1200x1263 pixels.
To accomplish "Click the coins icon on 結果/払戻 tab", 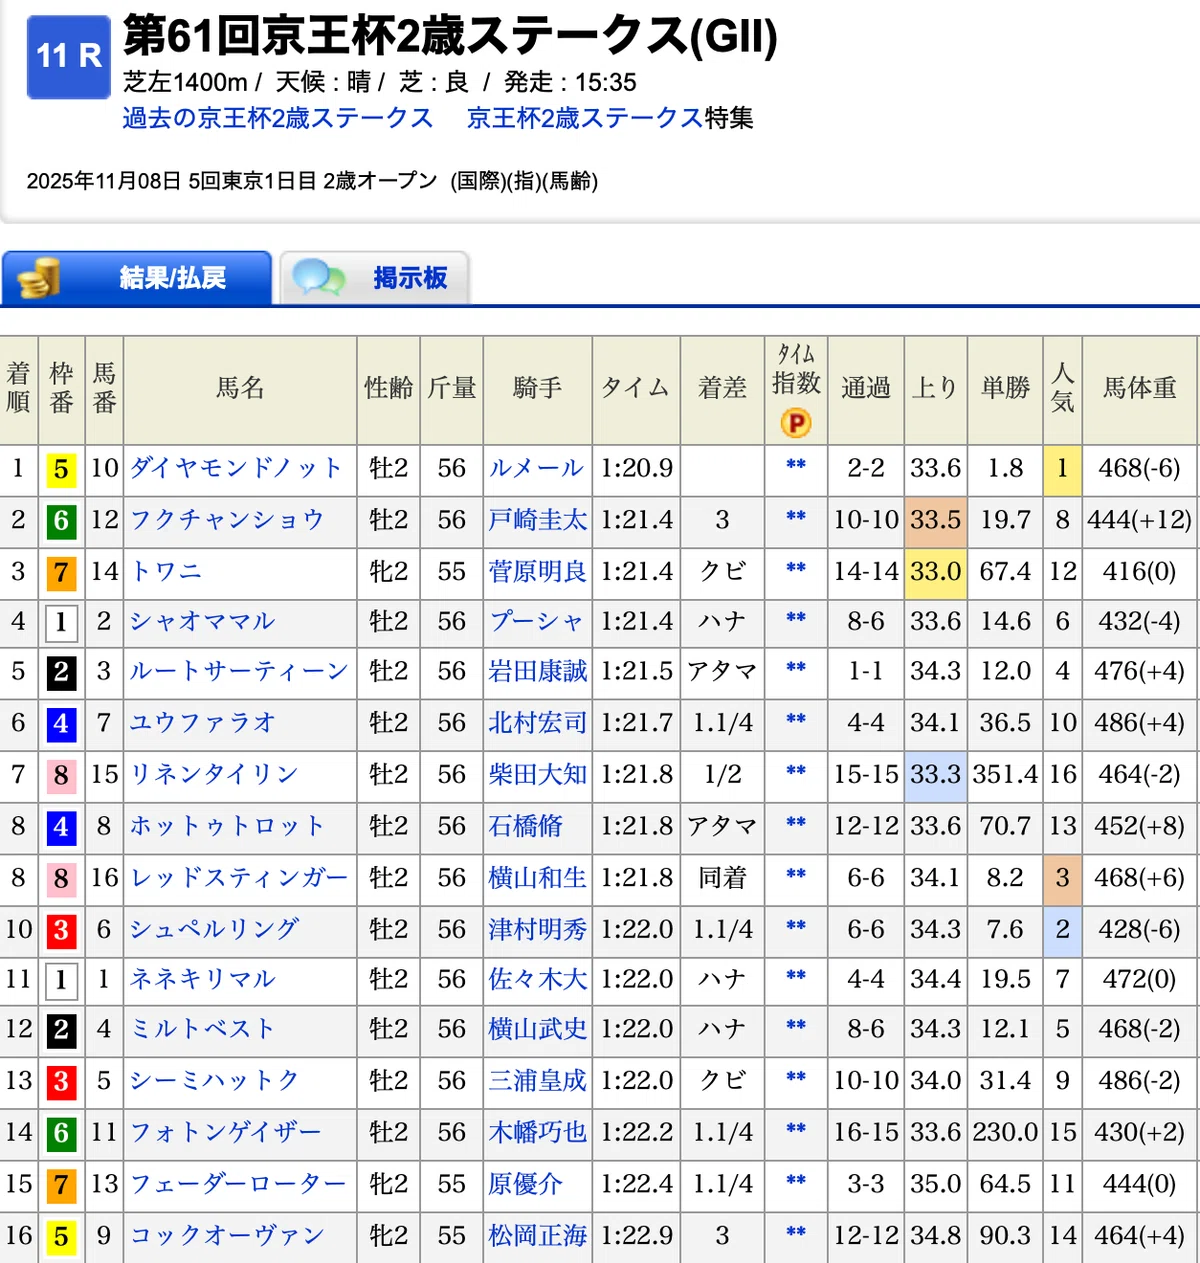I will [39, 278].
